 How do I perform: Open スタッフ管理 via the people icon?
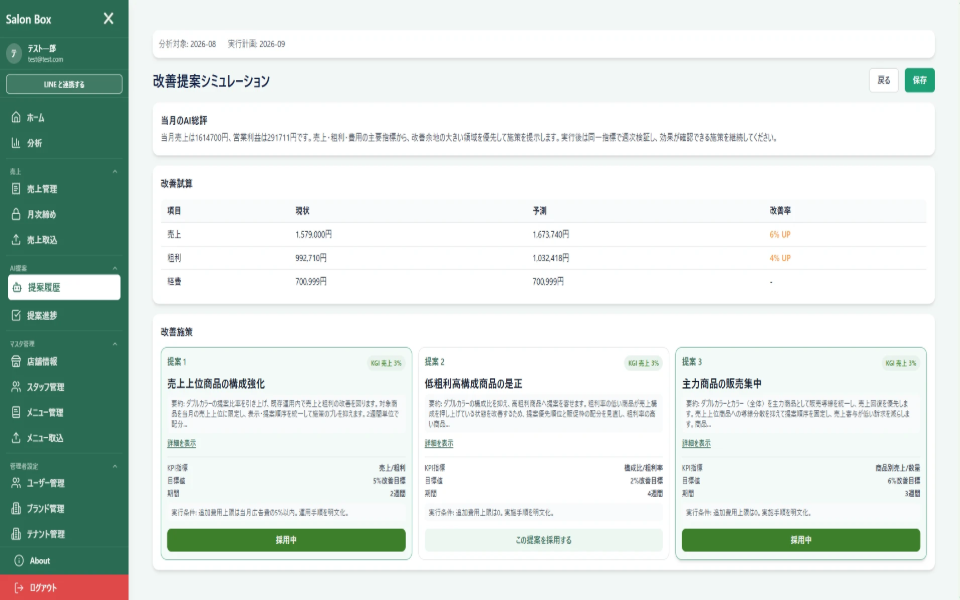pos(16,386)
